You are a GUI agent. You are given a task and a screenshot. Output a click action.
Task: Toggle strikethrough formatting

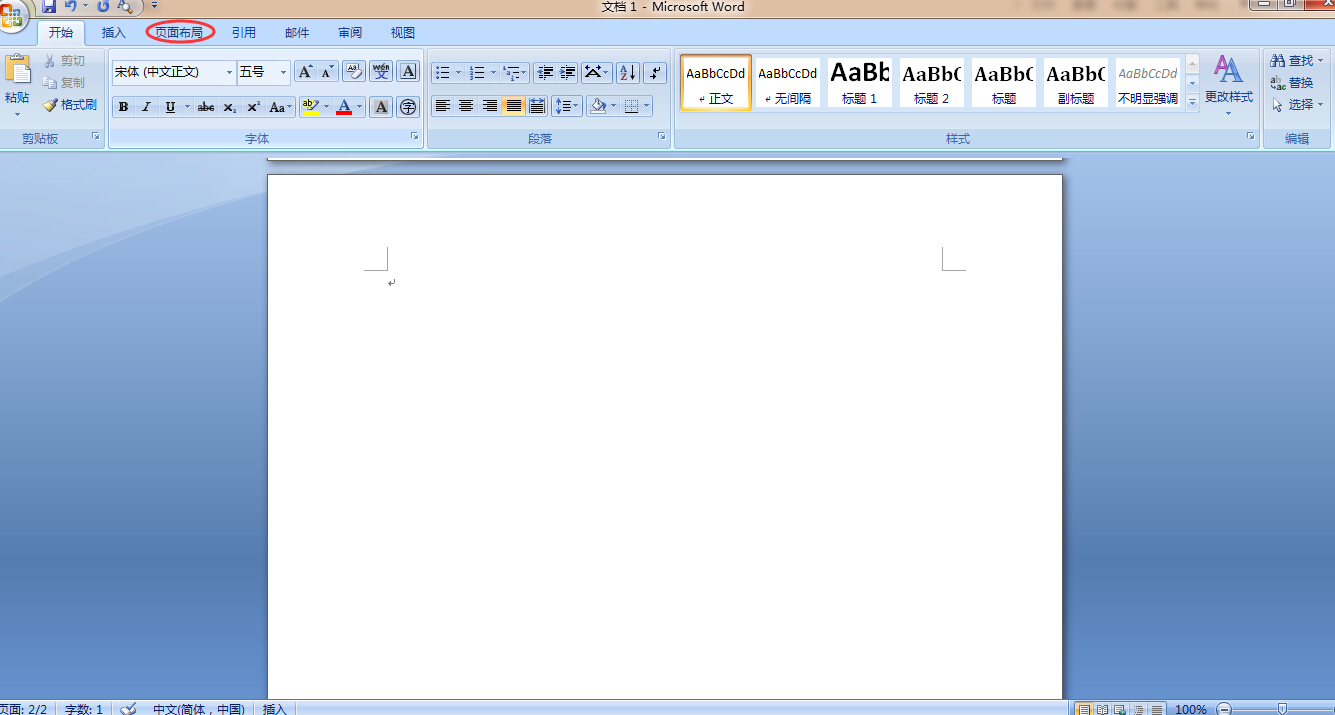pos(205,107)
